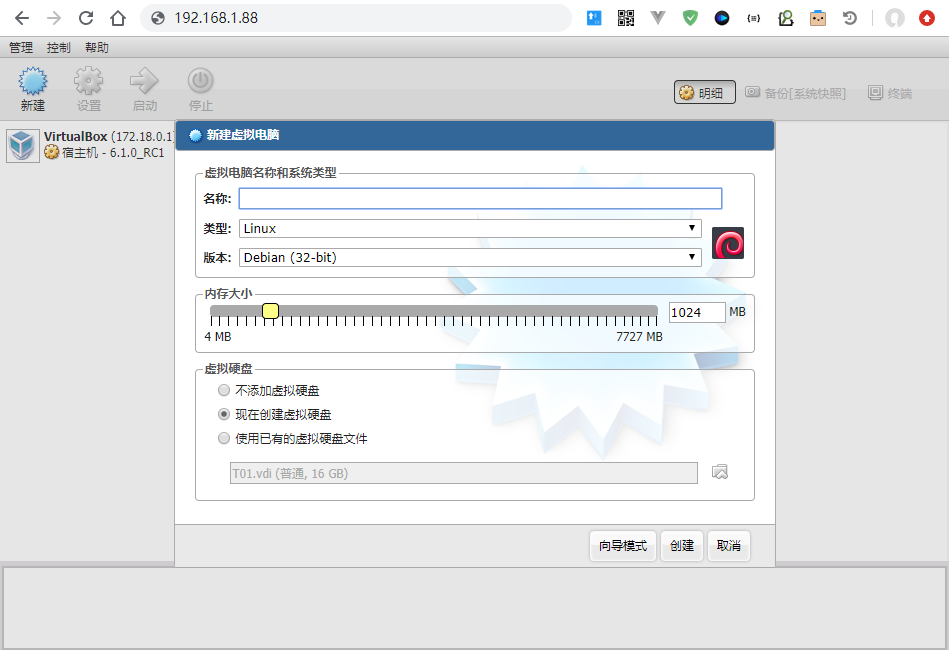Click the 名称 text input field

(480, 198)
